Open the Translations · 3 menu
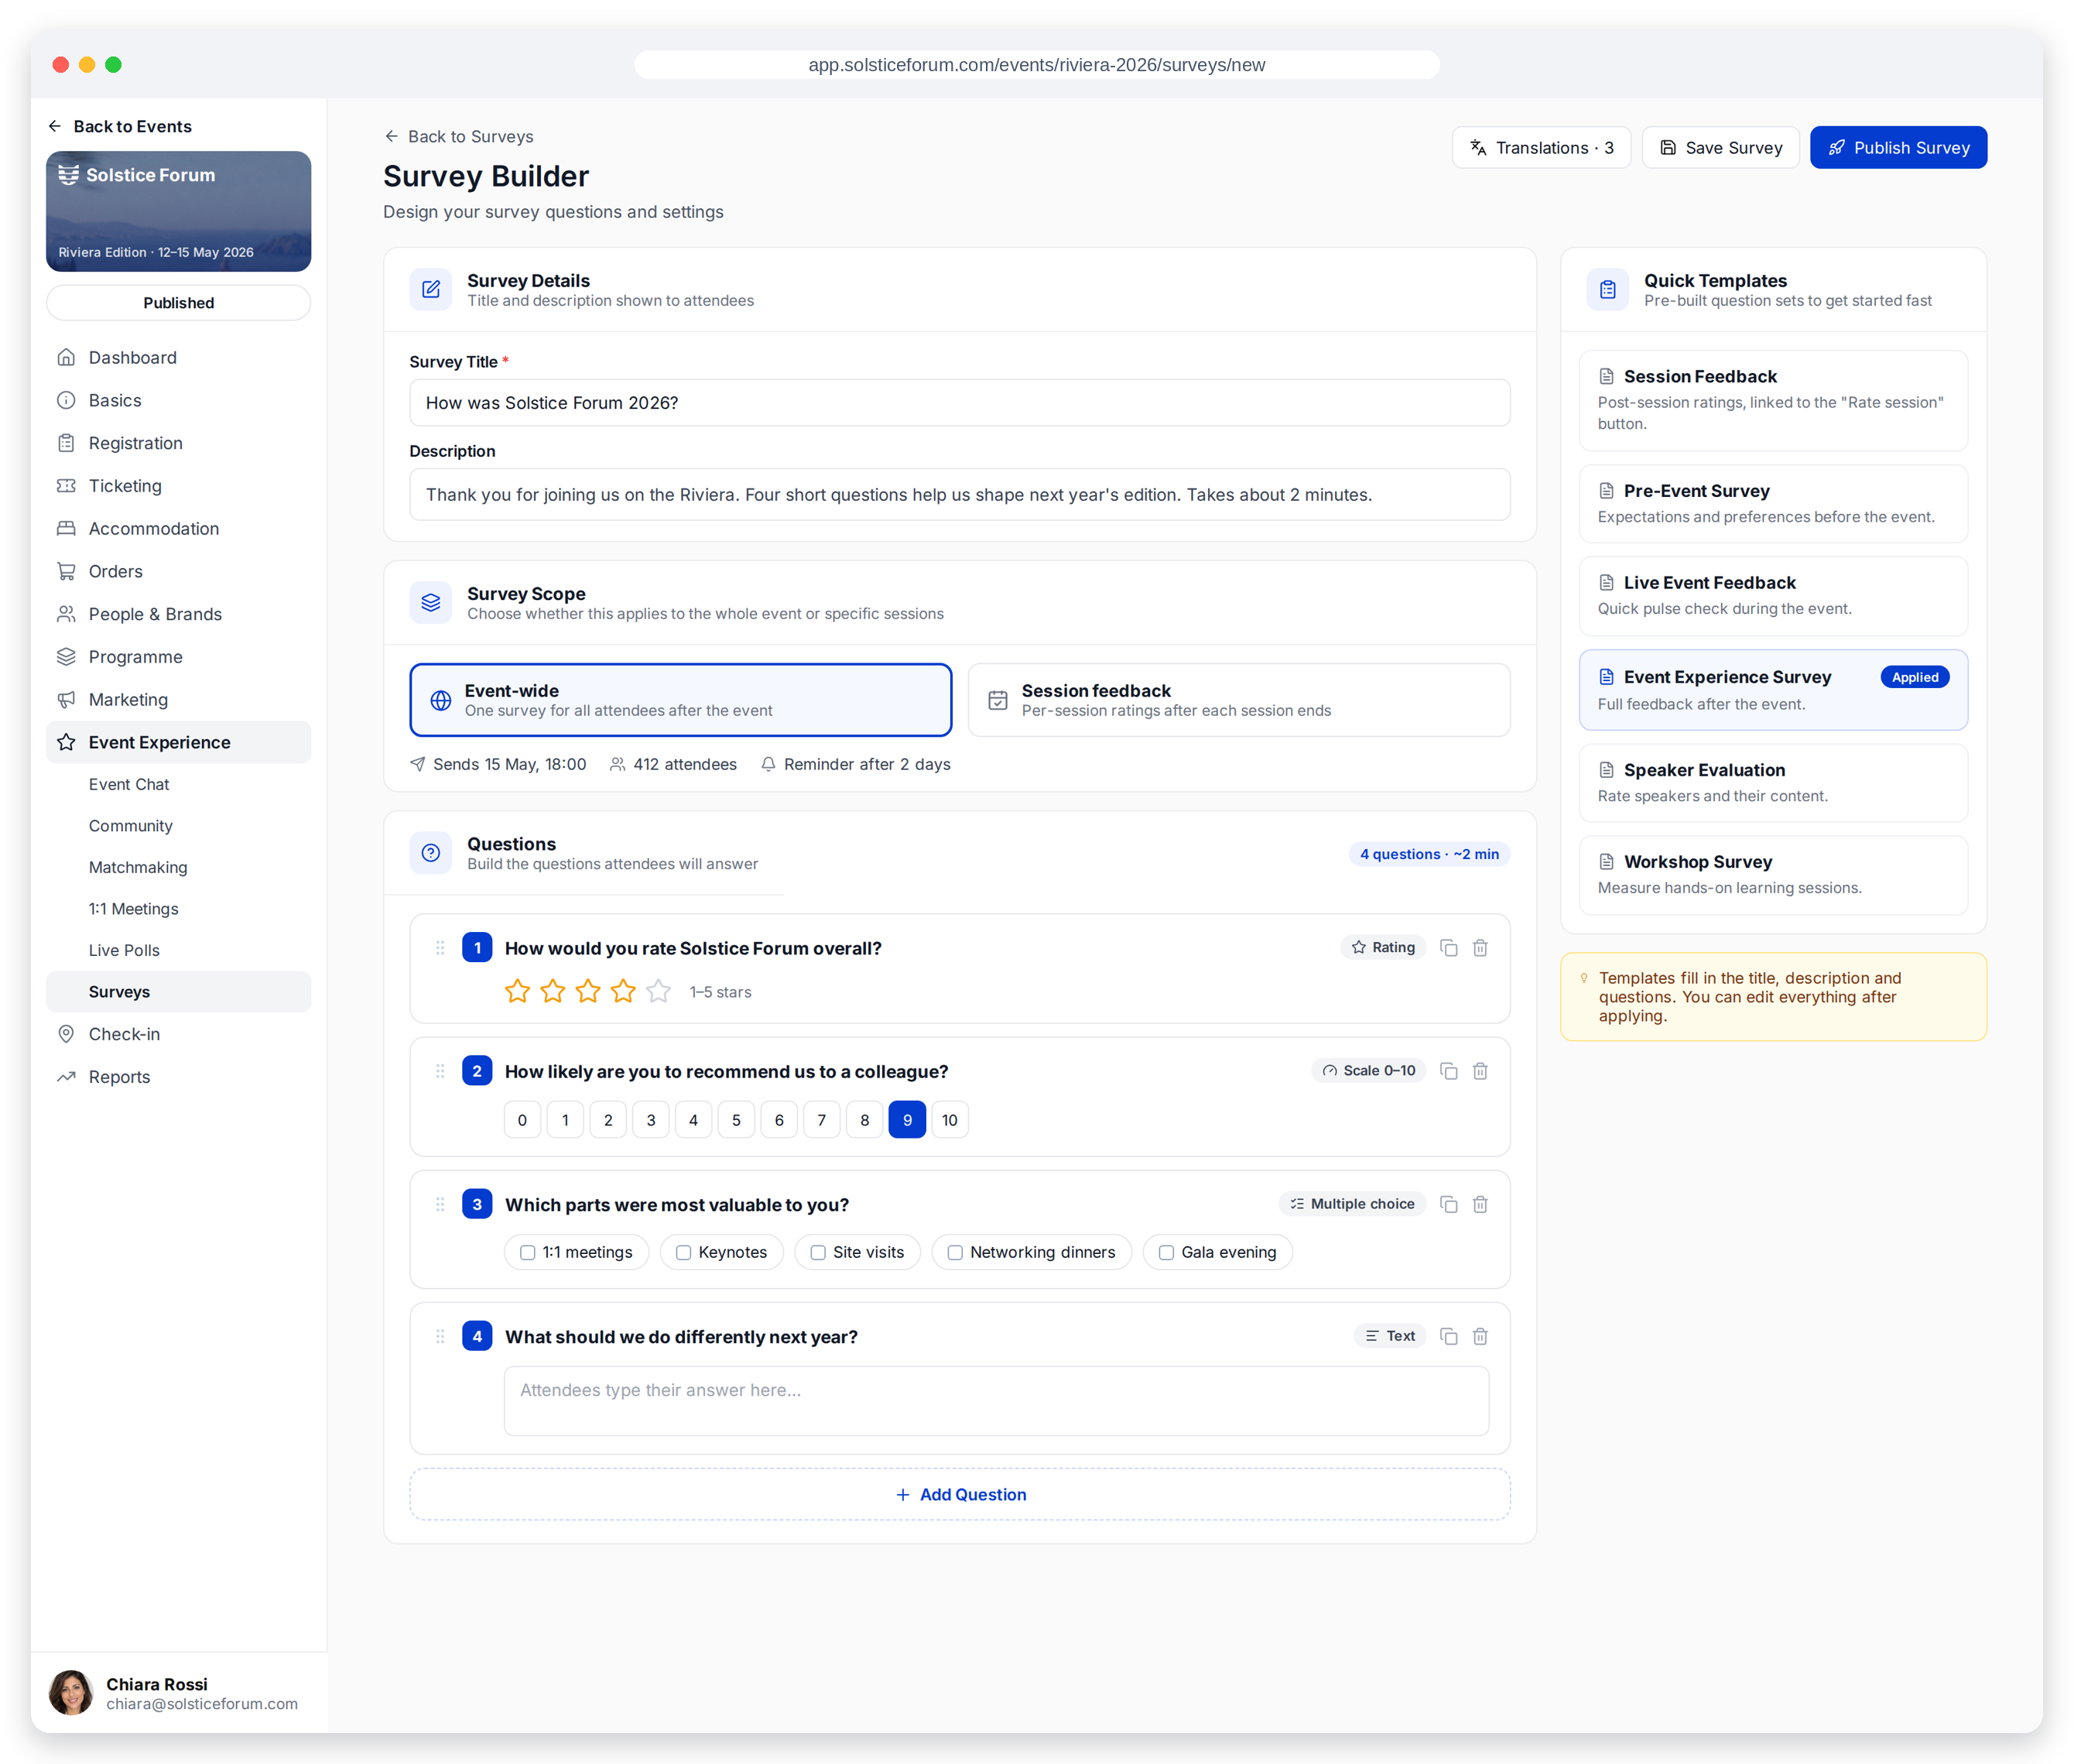The width and height of the screenshot is (2074, 1764). [x=1541, y=148]
